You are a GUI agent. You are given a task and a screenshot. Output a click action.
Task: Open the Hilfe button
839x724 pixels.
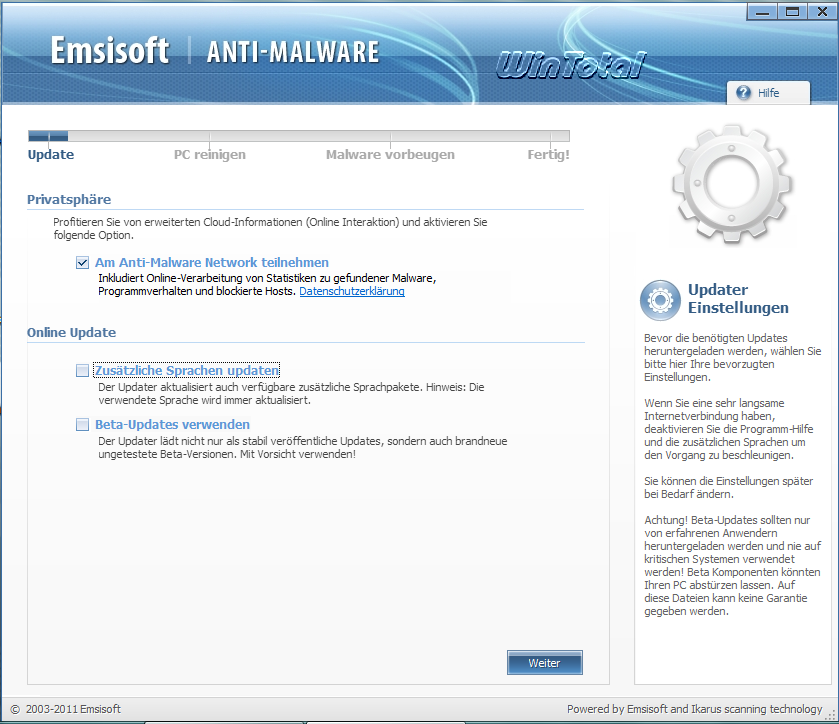[x=768, y=93]
